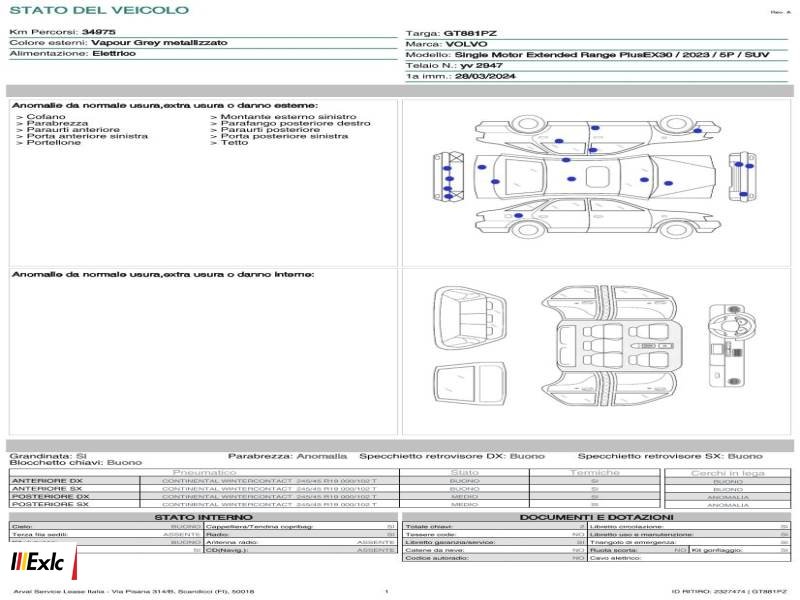Click the 'Cerchi in lega' header
Screen dimensions: 800x600
[728, 473]
